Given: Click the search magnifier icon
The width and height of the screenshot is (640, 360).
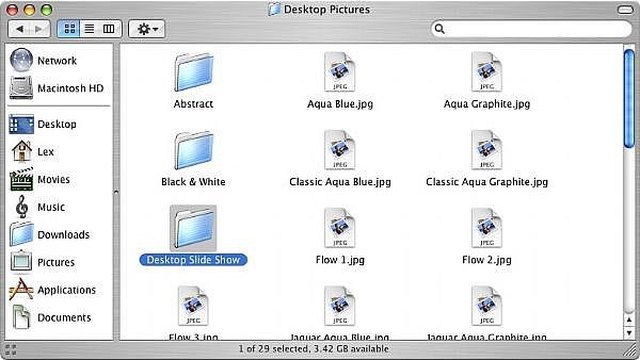Looking at the screenshot, I should click(440, 29).
